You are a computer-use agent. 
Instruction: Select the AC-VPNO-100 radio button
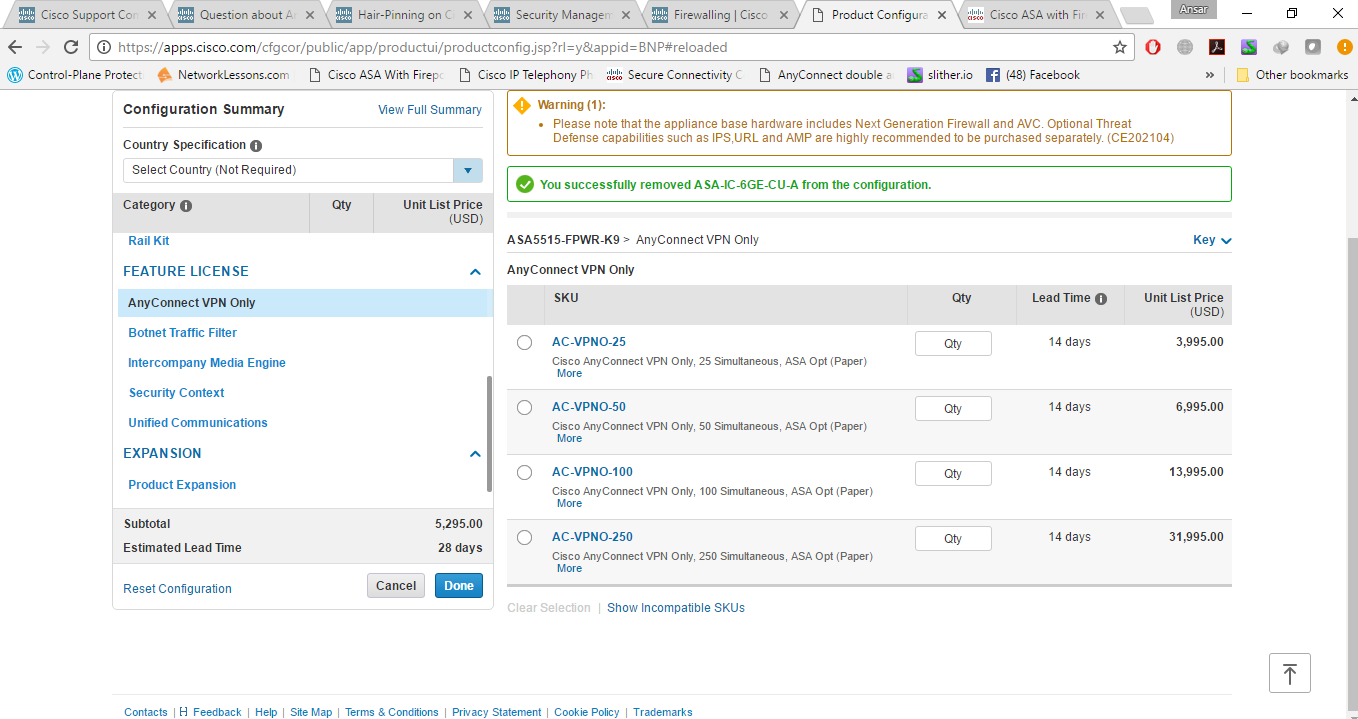[525, 472]
